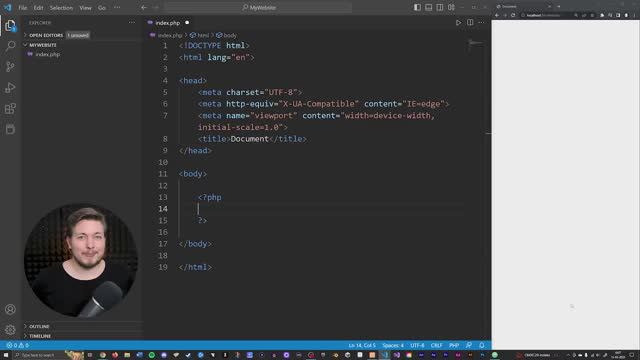
Task: Click Ln 14, Col 5 in status bar
Action: tap(362, 345)
